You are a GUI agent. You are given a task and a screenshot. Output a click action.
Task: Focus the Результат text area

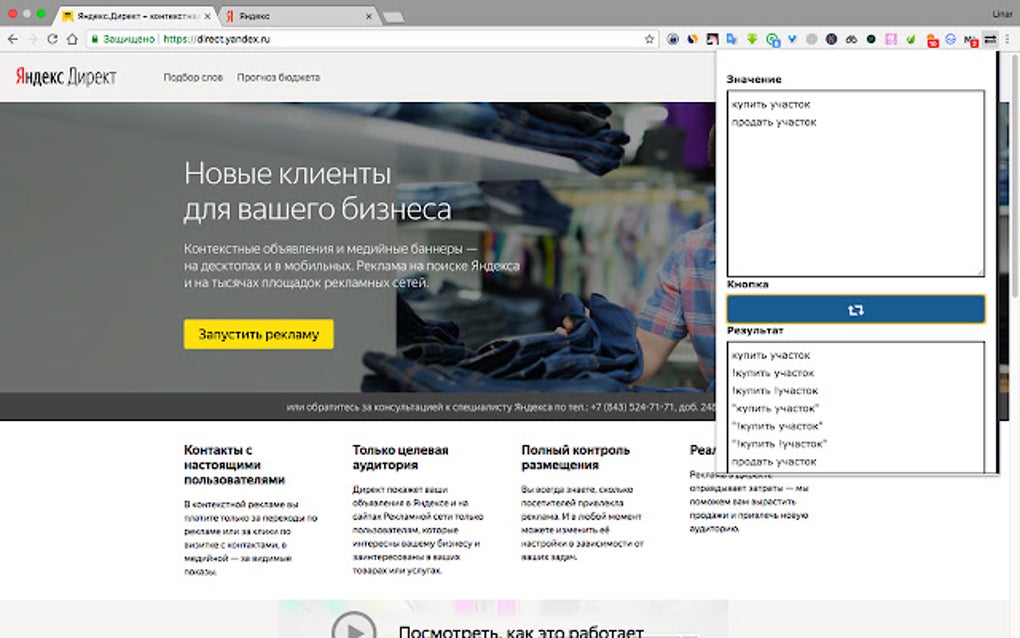pos(855,406)
